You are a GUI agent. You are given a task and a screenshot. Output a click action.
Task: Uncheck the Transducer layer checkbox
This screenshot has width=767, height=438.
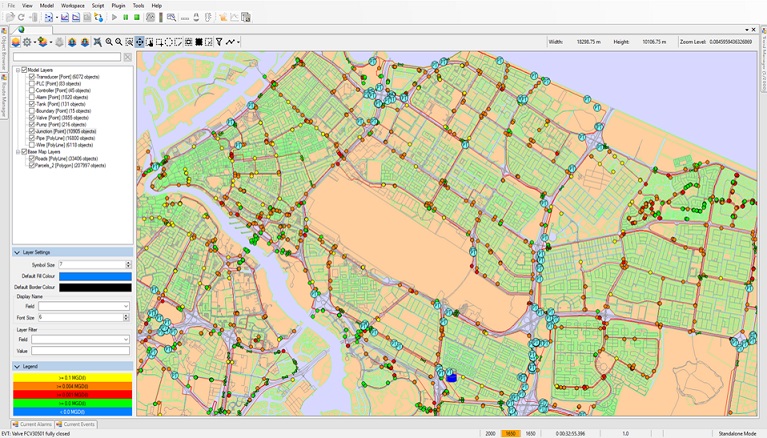click(31, 76)
